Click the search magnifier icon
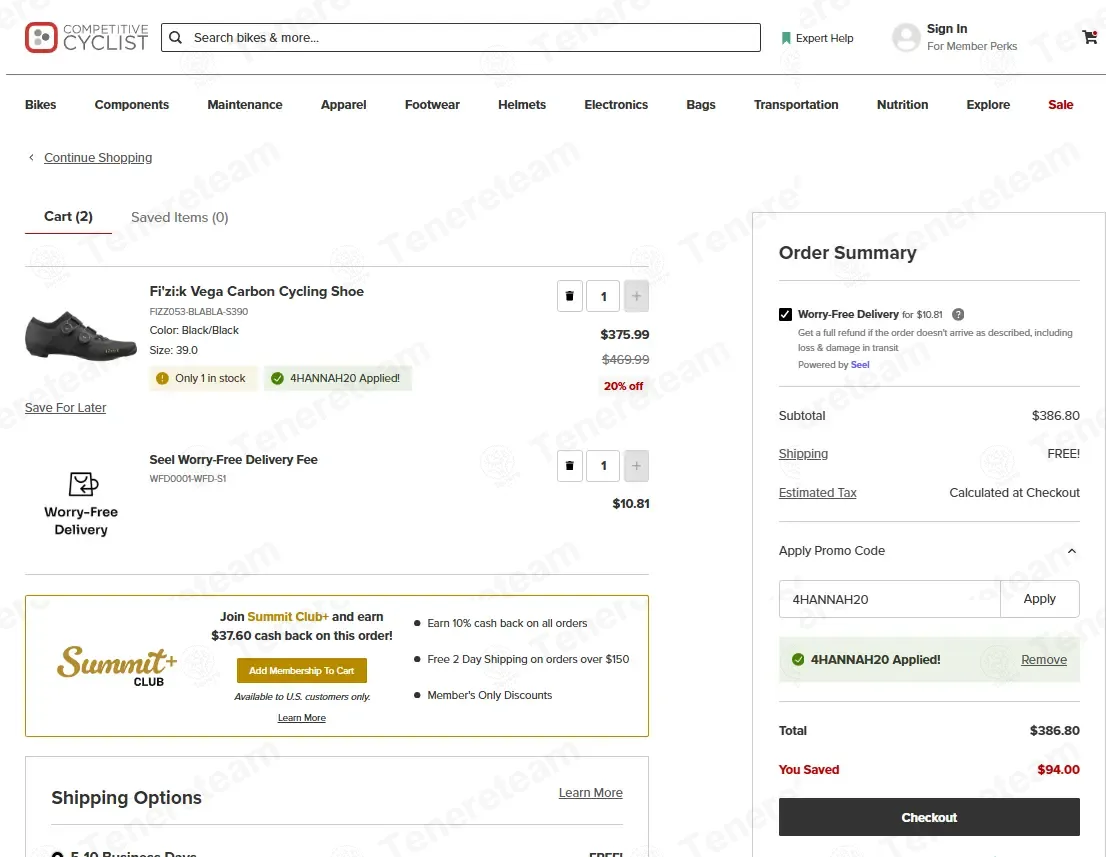This screenshot has height=857, width=1106. [x=176, y=38]
